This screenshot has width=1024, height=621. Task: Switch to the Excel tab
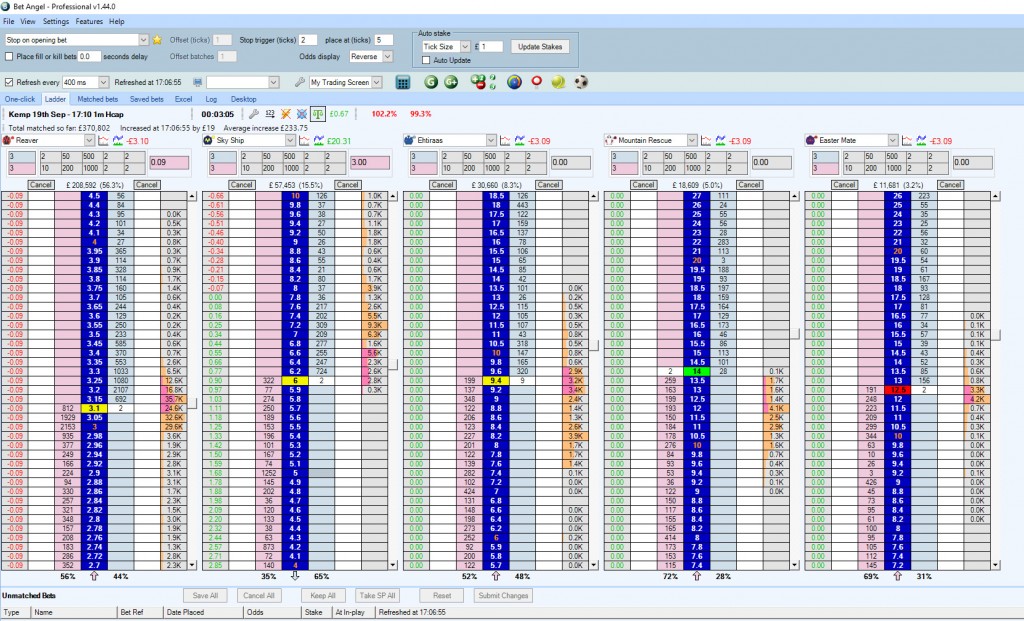coord(184,99)
